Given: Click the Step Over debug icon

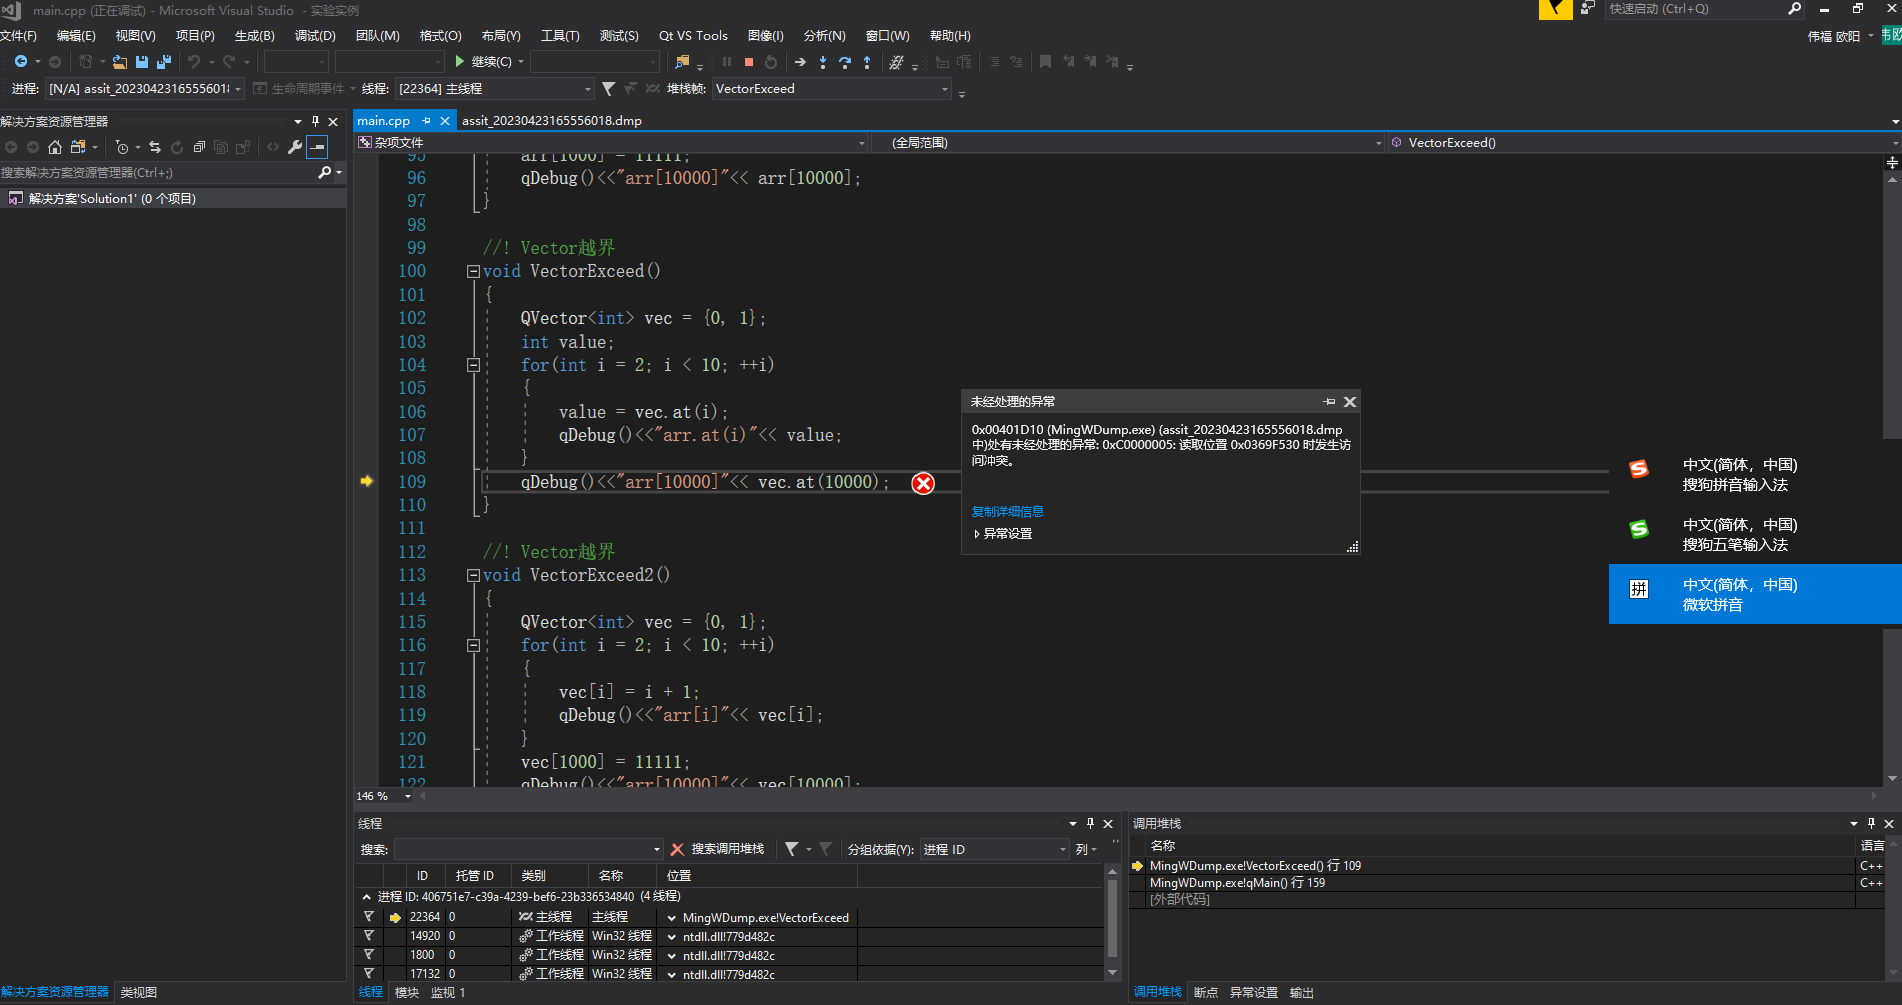Looking at the screenshot, I should [845, 62].
